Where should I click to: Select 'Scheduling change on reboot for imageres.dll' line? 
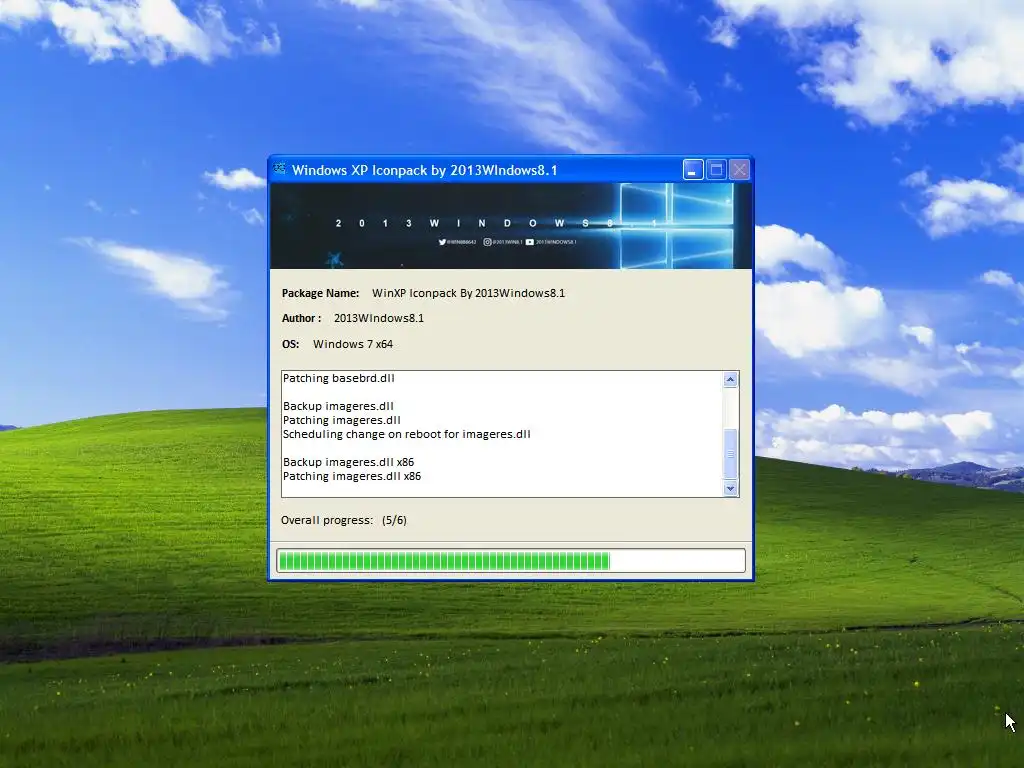tap(406, 434)
